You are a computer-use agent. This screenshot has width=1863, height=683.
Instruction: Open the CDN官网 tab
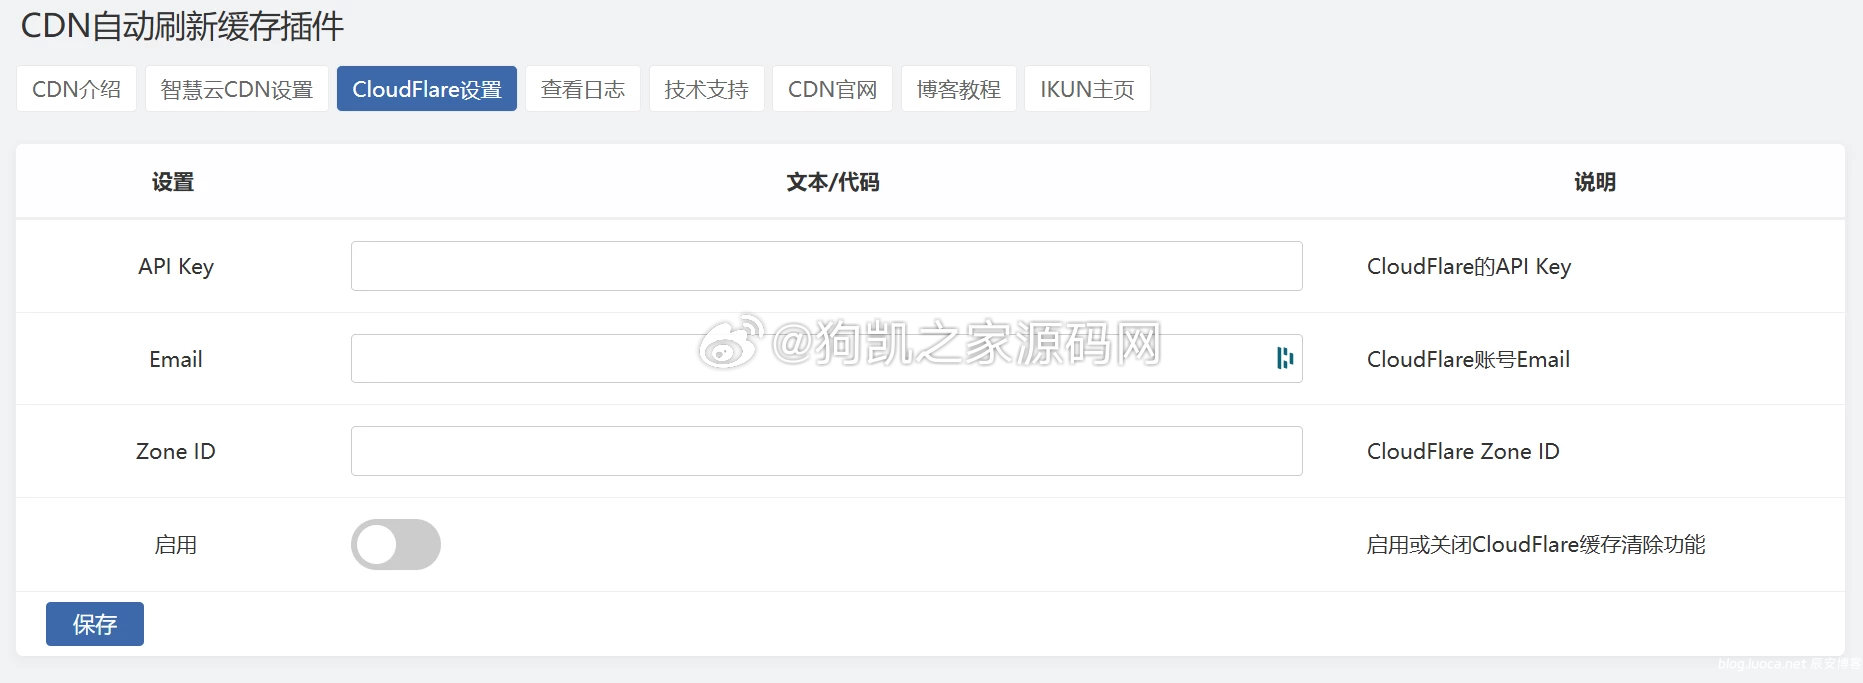pos(833,89)
